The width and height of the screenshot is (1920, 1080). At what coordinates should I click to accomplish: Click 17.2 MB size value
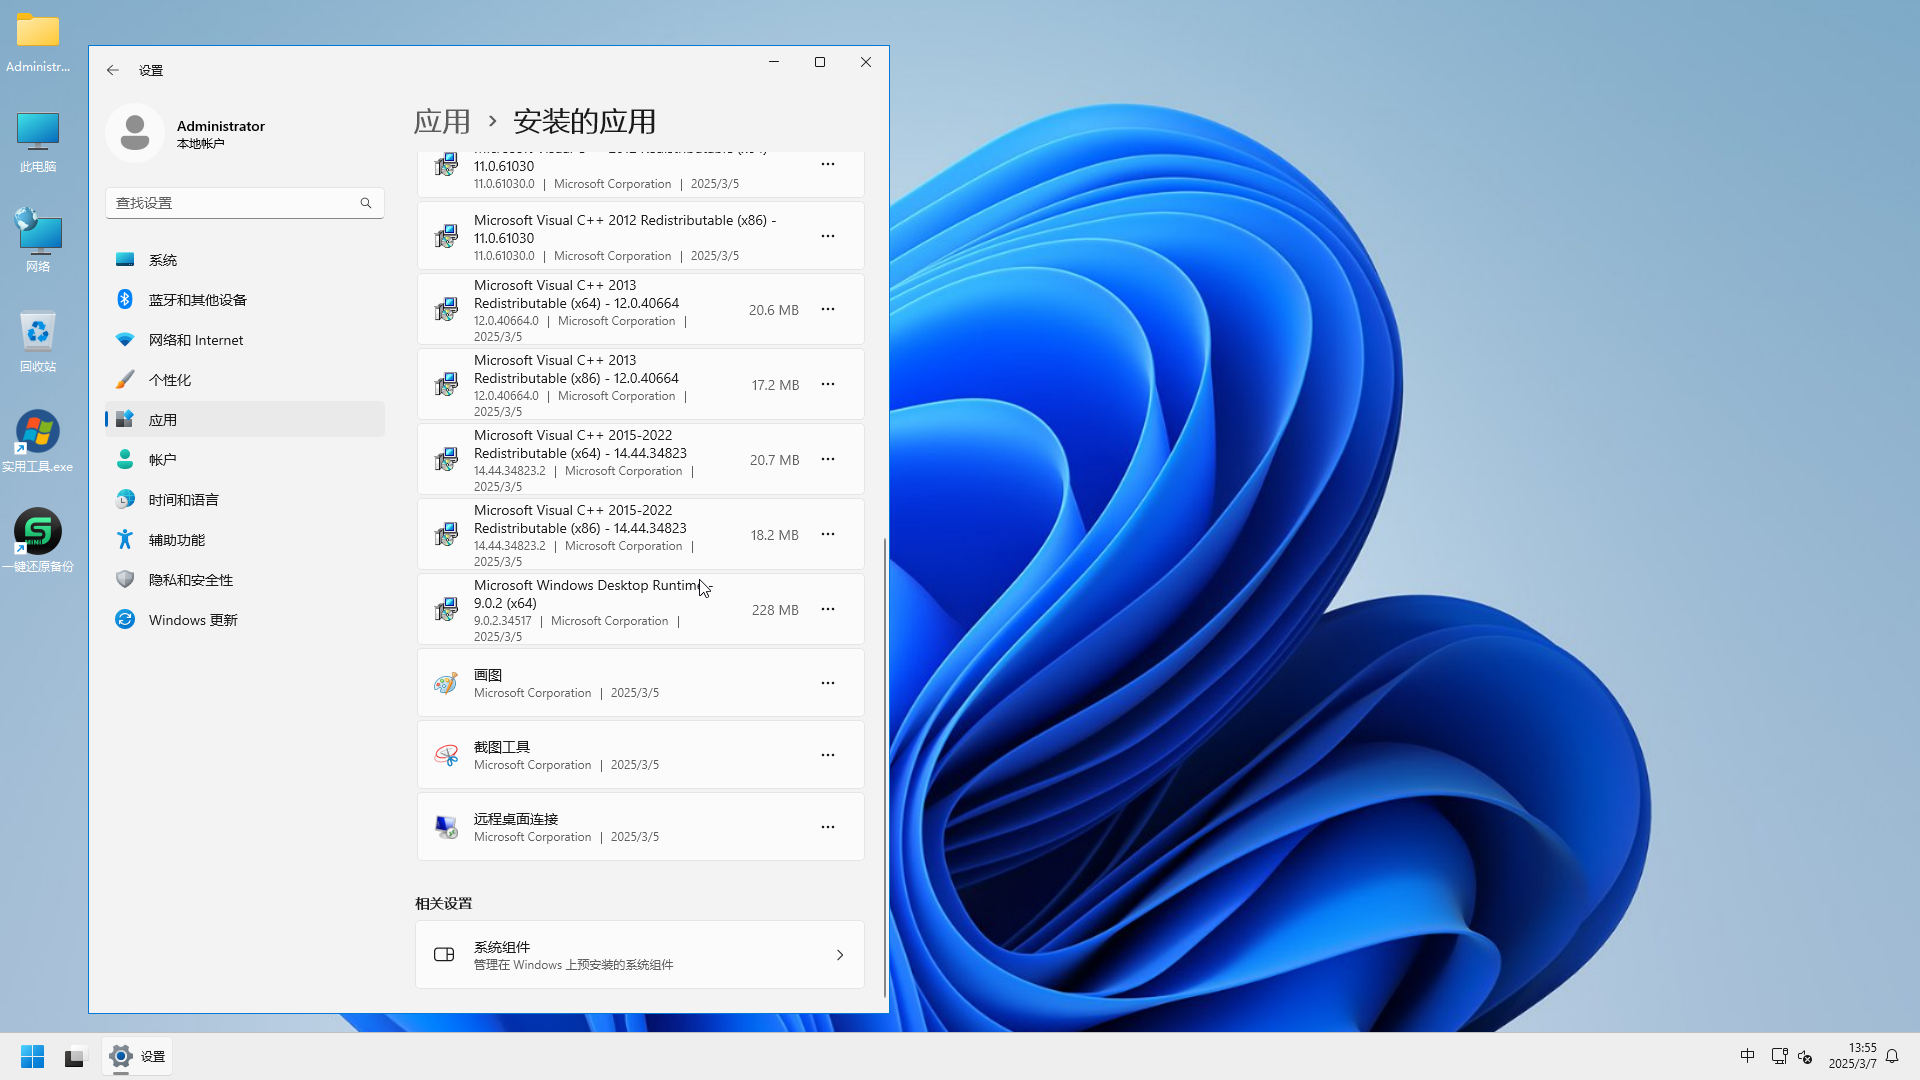coord(775,385)
